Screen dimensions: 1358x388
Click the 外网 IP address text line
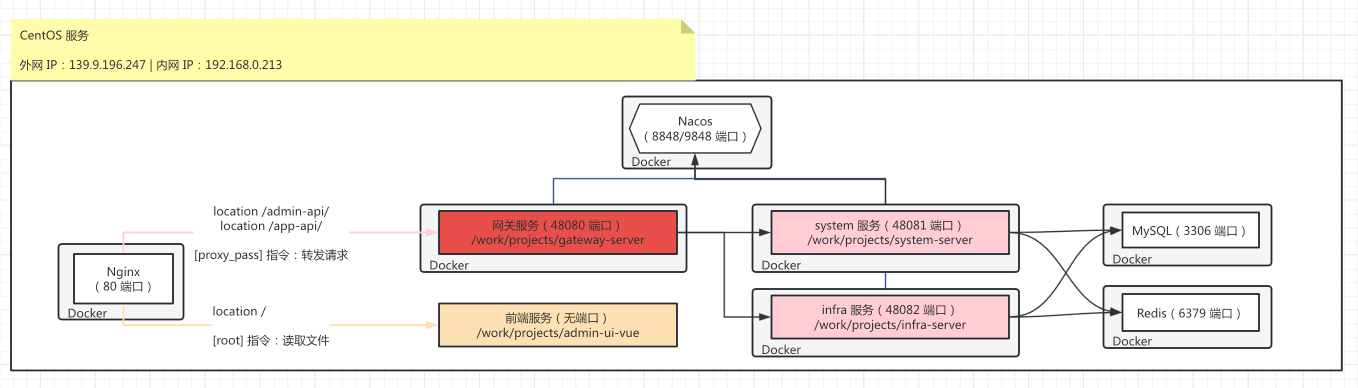(150, 65)
